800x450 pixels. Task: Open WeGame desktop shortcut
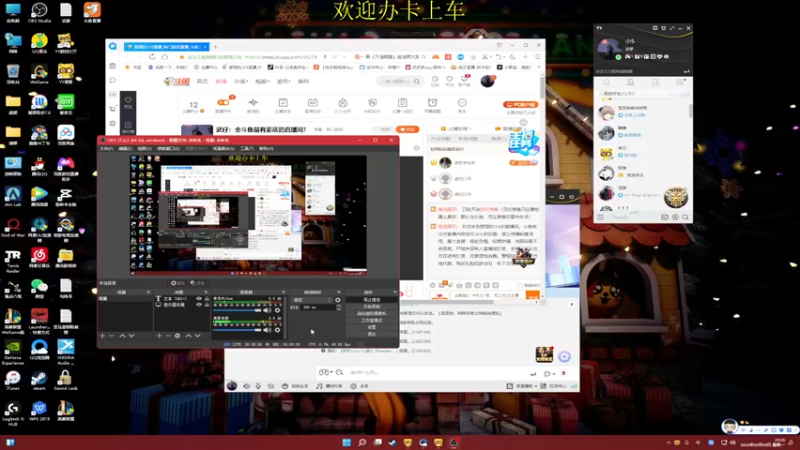pos(39,74)
